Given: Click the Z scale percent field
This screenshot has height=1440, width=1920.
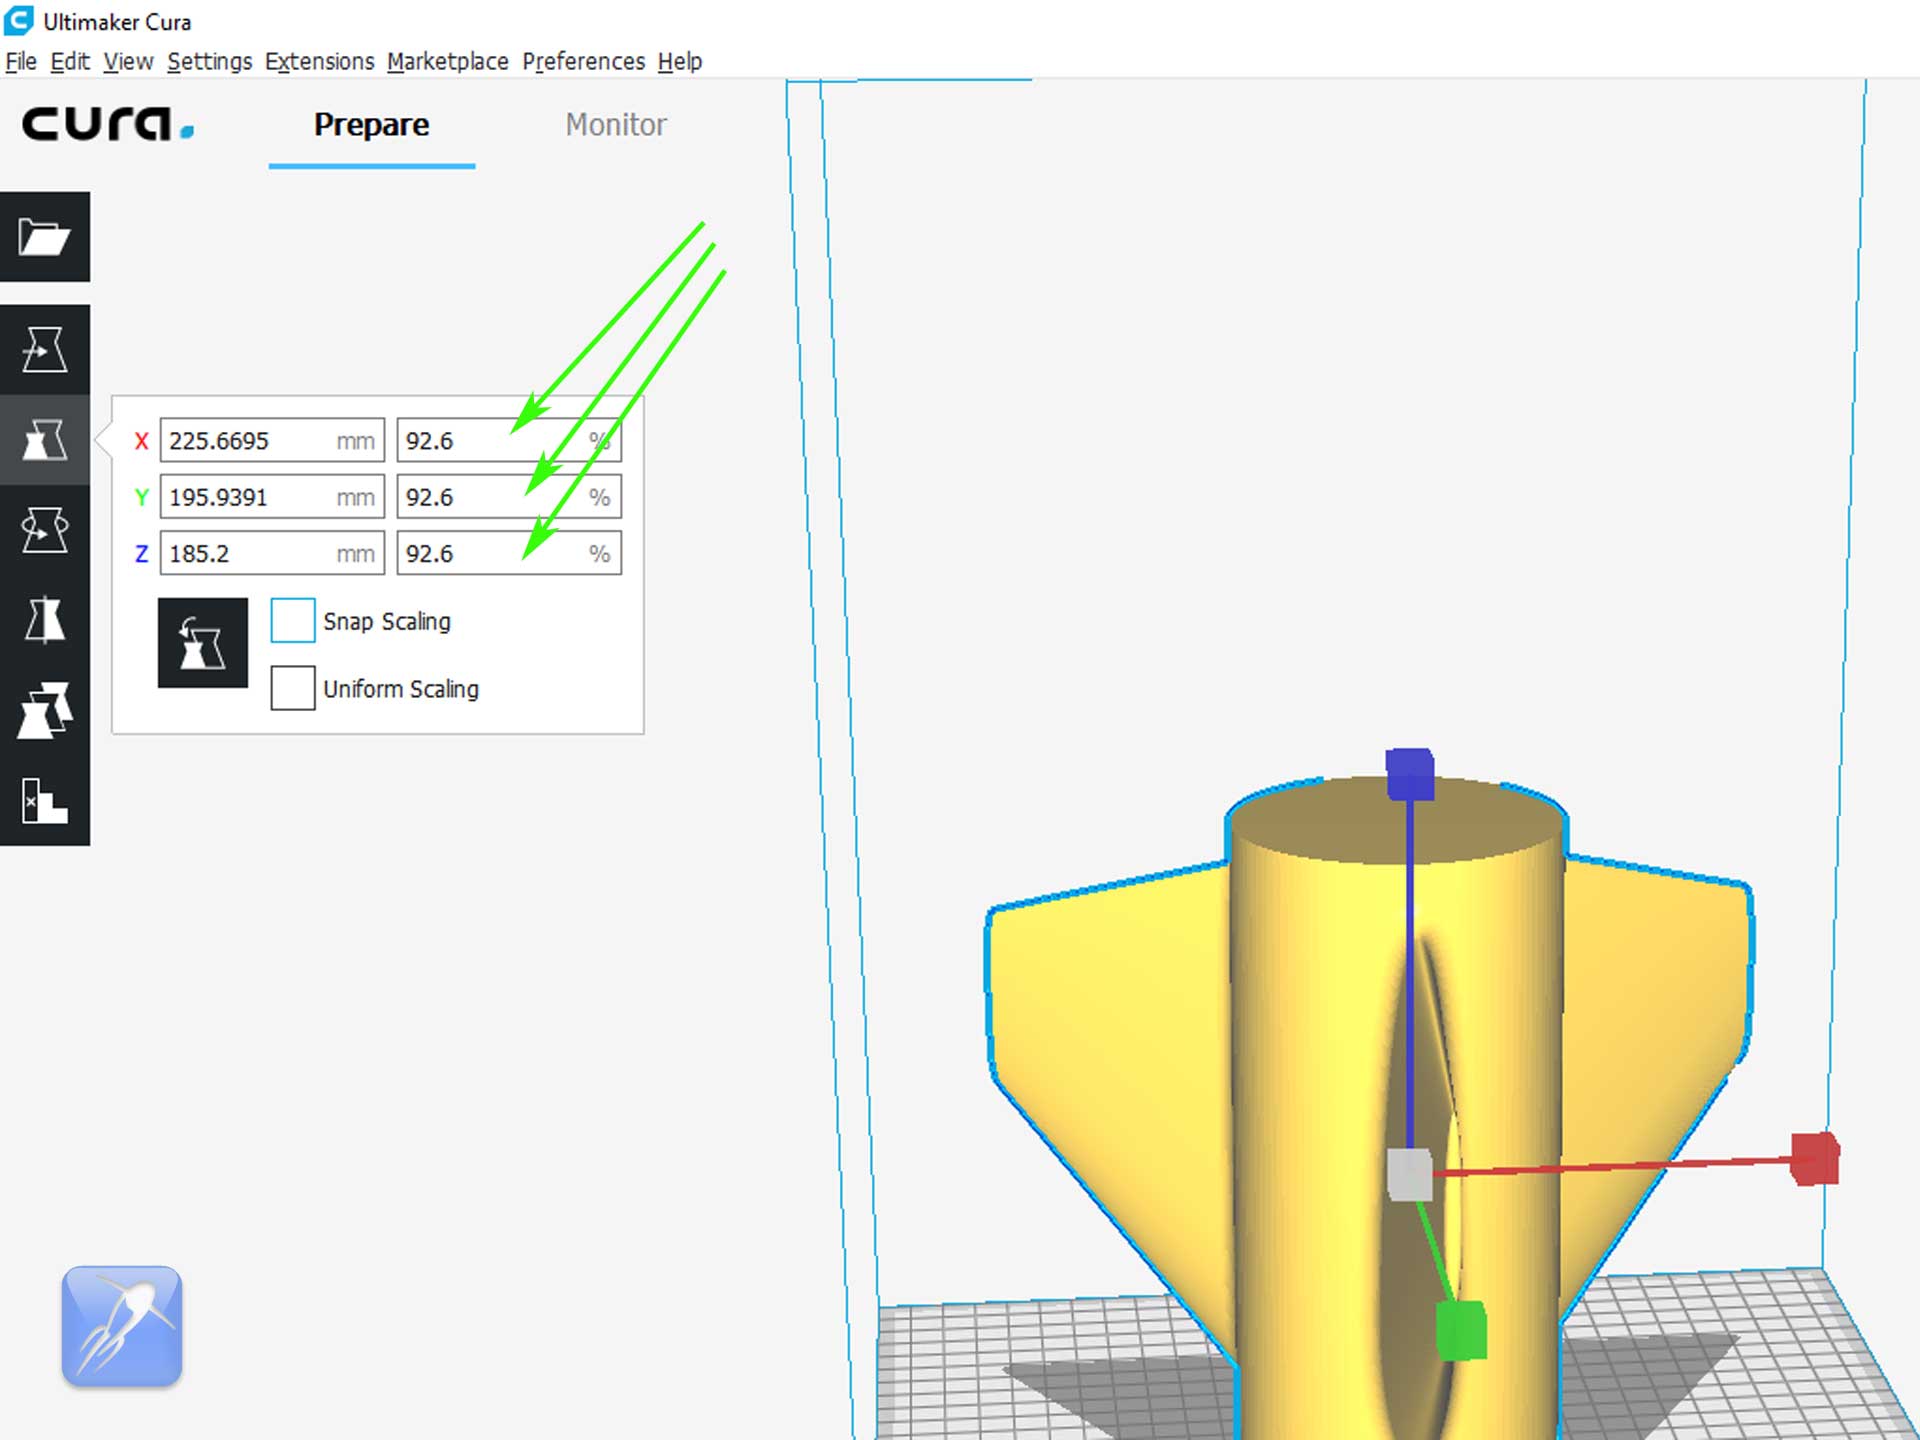Looking at the screenshot, I should (490, 554).
